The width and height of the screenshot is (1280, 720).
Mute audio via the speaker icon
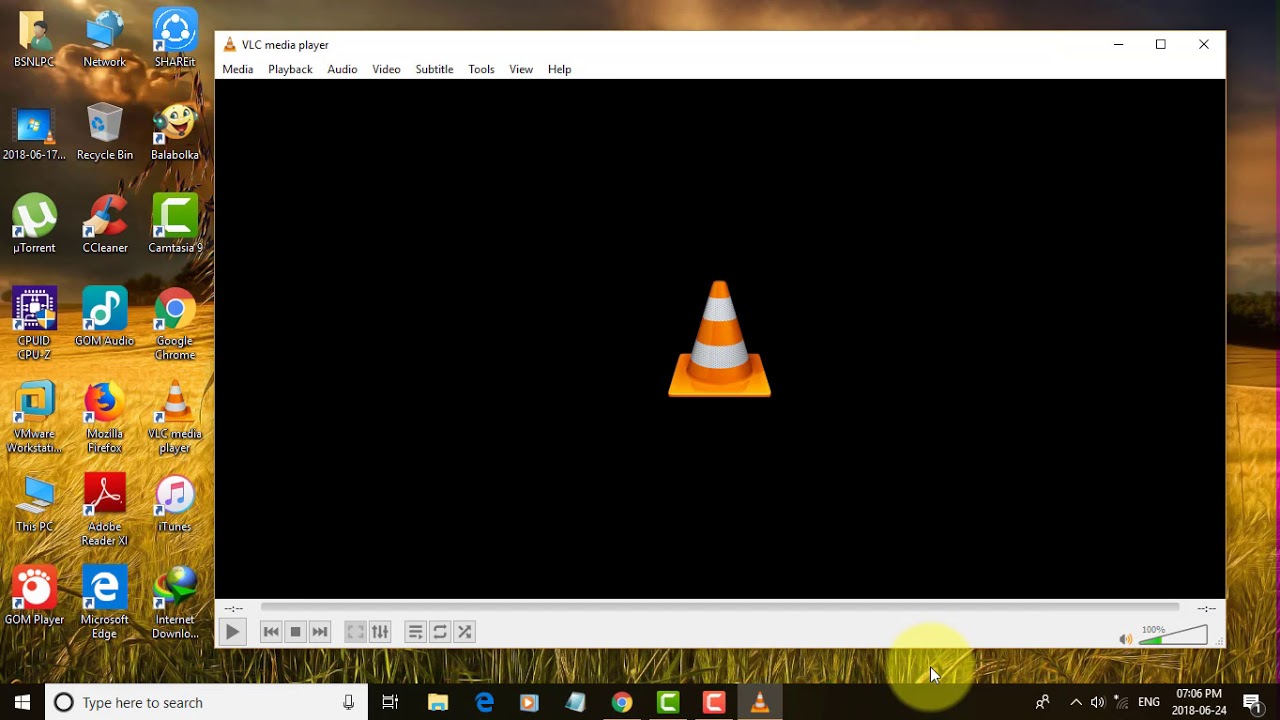click(1126, 639)
